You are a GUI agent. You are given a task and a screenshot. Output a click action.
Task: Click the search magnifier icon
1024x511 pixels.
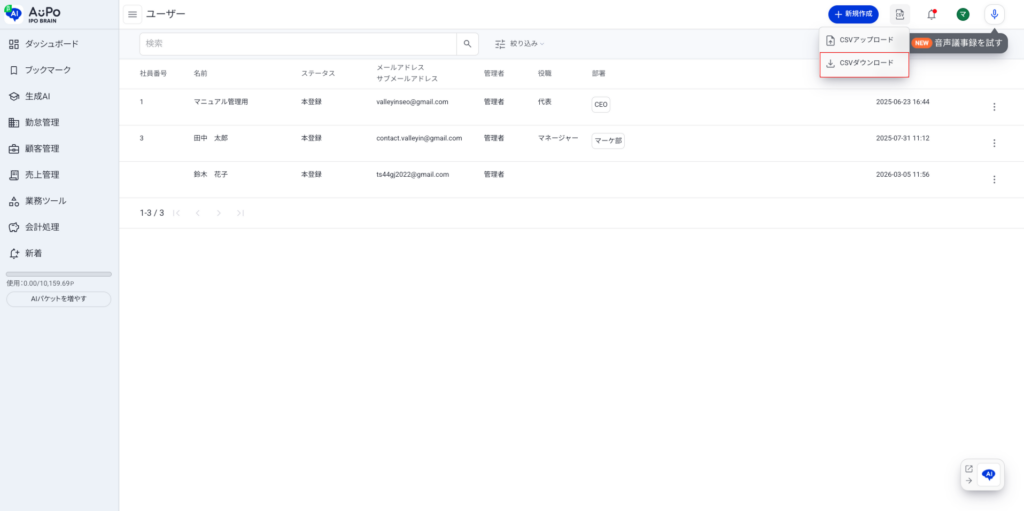tap(467, 44)
